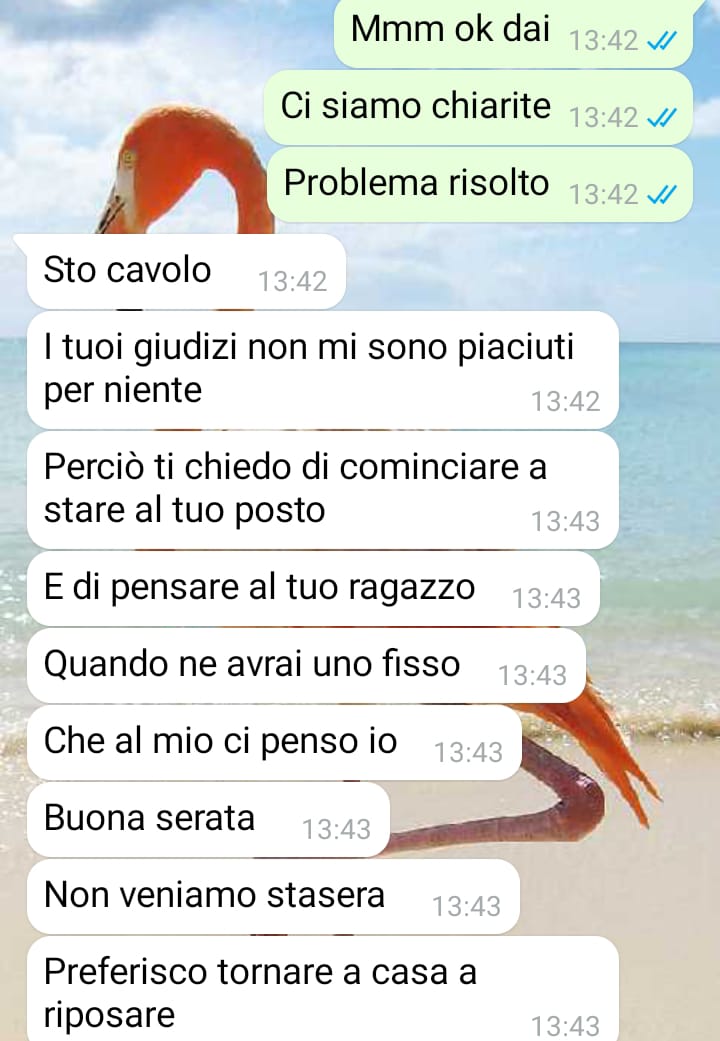
Task: Tap the "Problema risolto" message bubble
Action: pyautogui.click(x=480, y=185)
